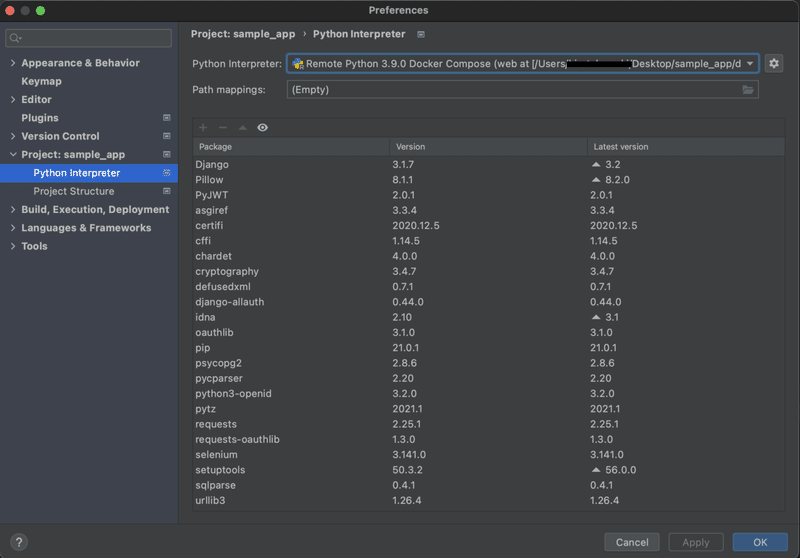The width and height of the screenshot is (800, 558).
Task: Open the Keymap settings page
Action: tap(41, 81)
